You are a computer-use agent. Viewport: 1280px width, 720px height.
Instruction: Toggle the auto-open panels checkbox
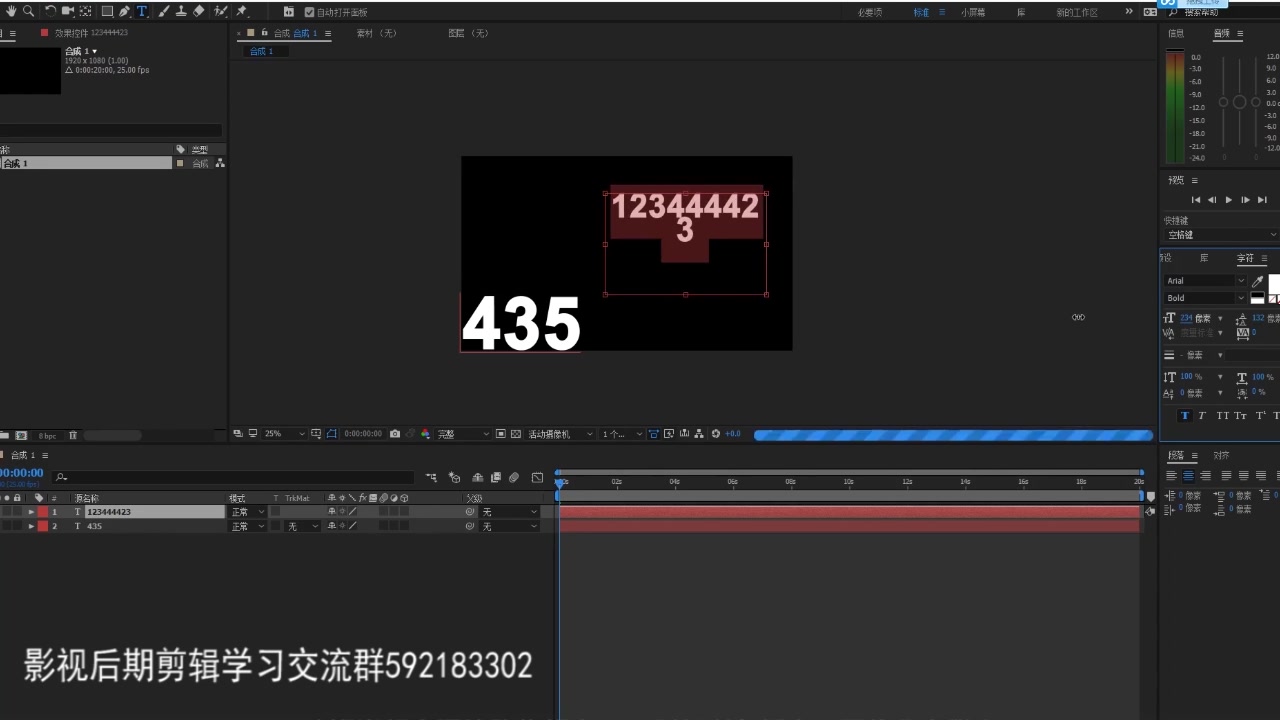point(309,12)
